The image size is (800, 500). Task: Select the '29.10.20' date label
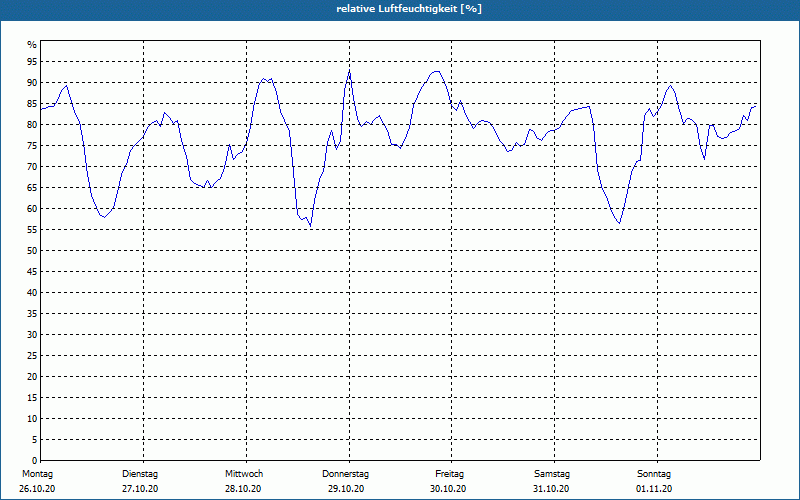point(346,489)
